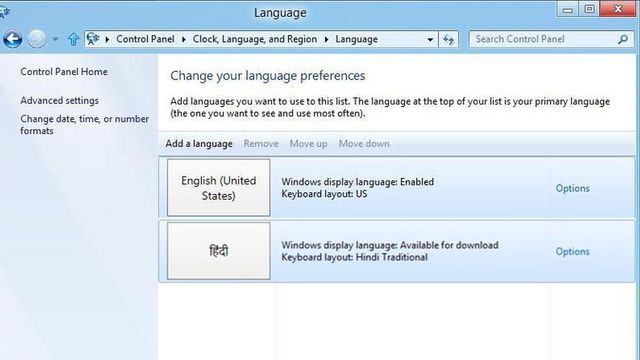Minimize the Language window
This screenshot has width=640, height=360.
(568, 9)
